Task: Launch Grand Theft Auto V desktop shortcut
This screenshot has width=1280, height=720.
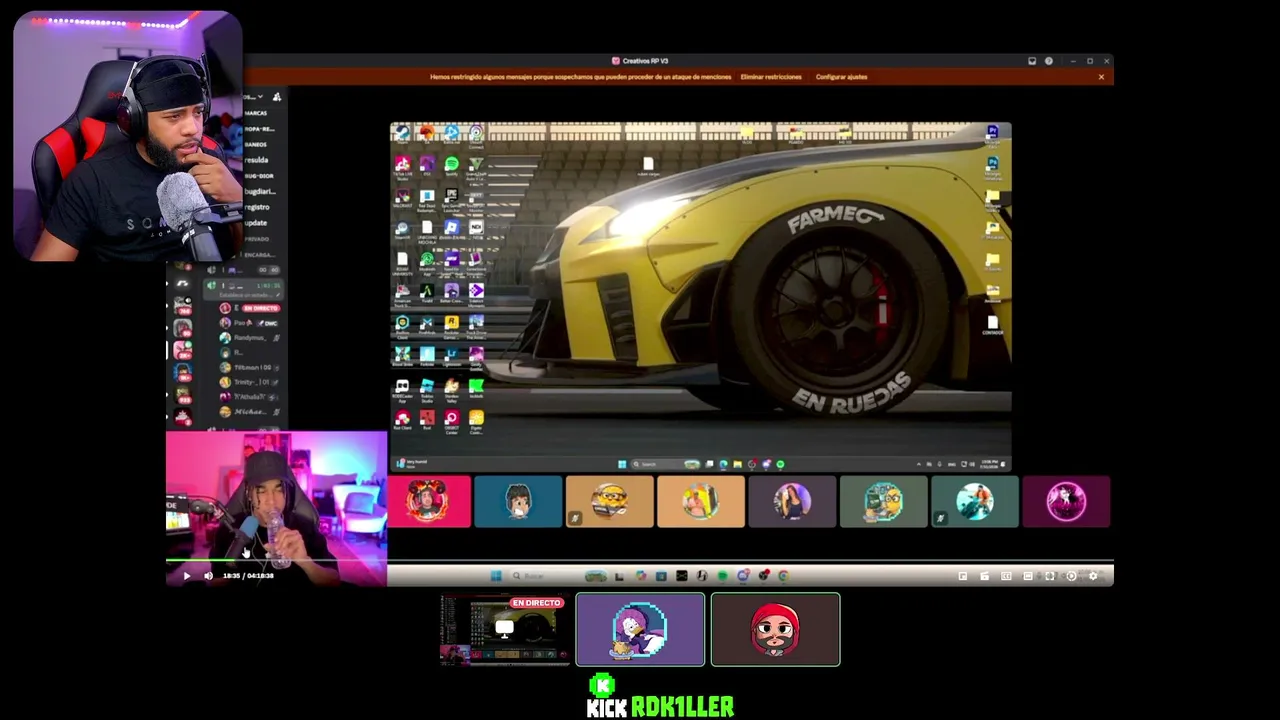Action: coord(476,166)
